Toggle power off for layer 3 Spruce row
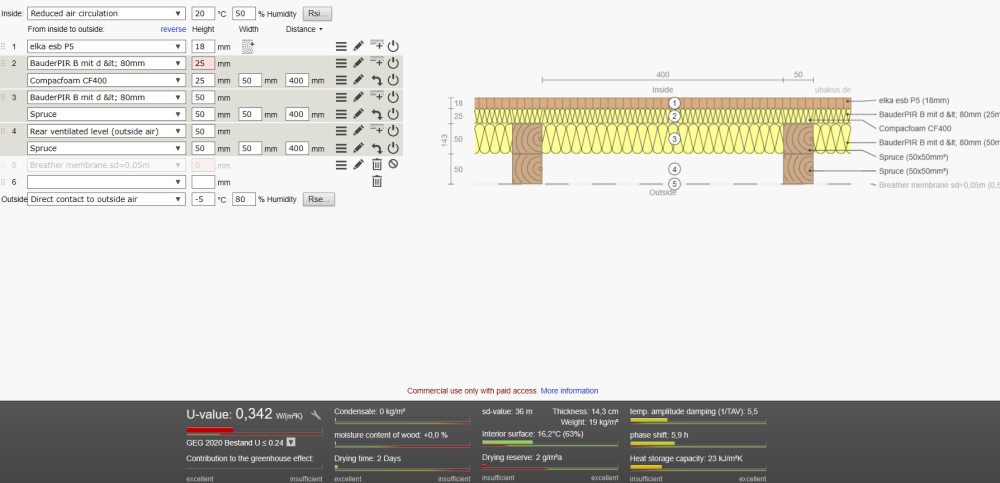The width and height of the screenshot is (1000, 483). coord(393,114)
